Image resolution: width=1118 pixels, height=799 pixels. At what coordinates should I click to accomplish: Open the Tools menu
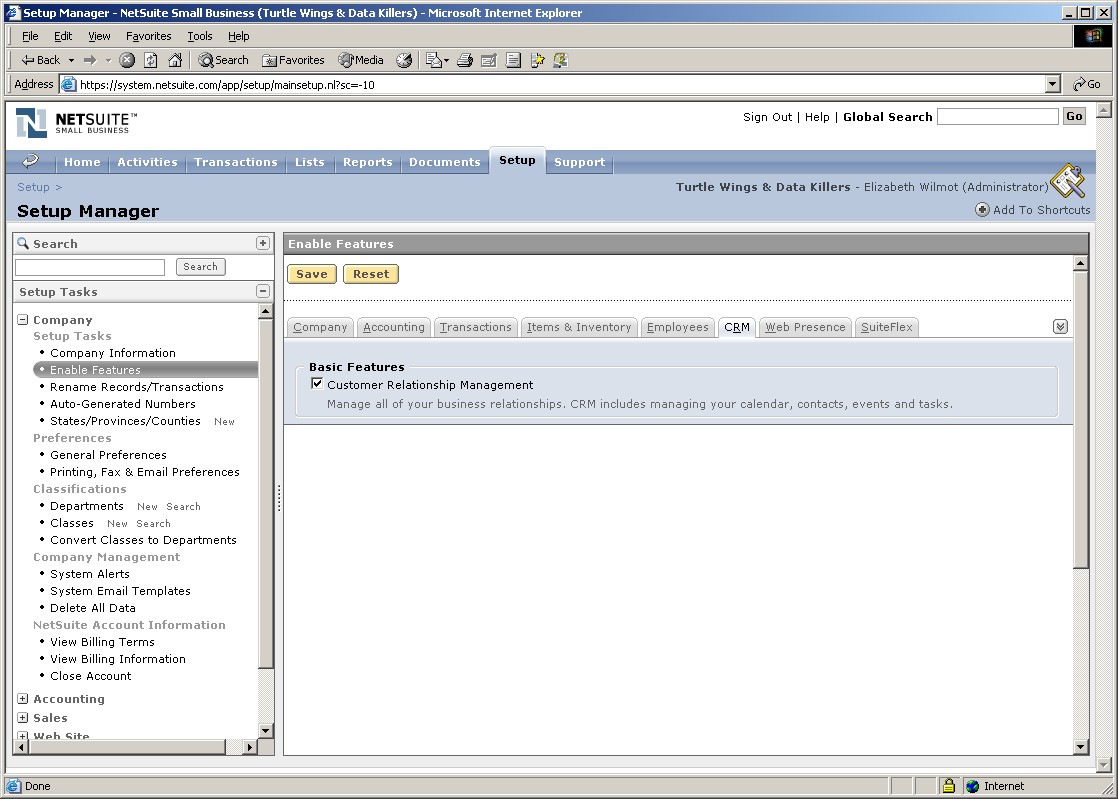click(x=200, y=36)
